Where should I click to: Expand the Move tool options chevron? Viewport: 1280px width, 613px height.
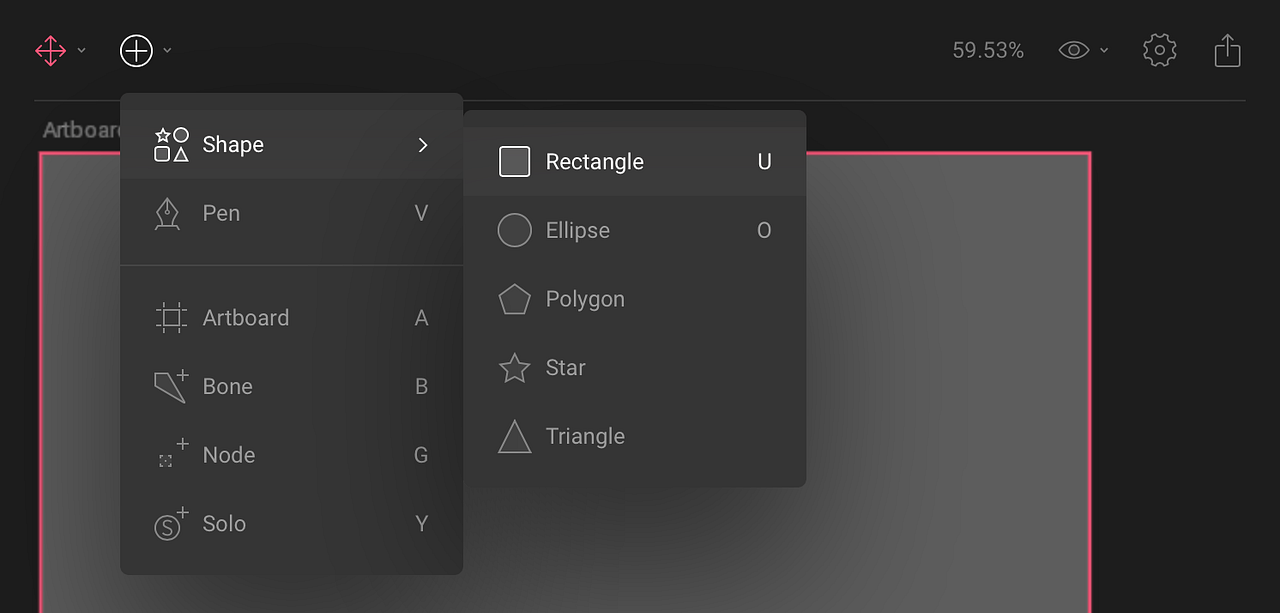tap(82, 50)
